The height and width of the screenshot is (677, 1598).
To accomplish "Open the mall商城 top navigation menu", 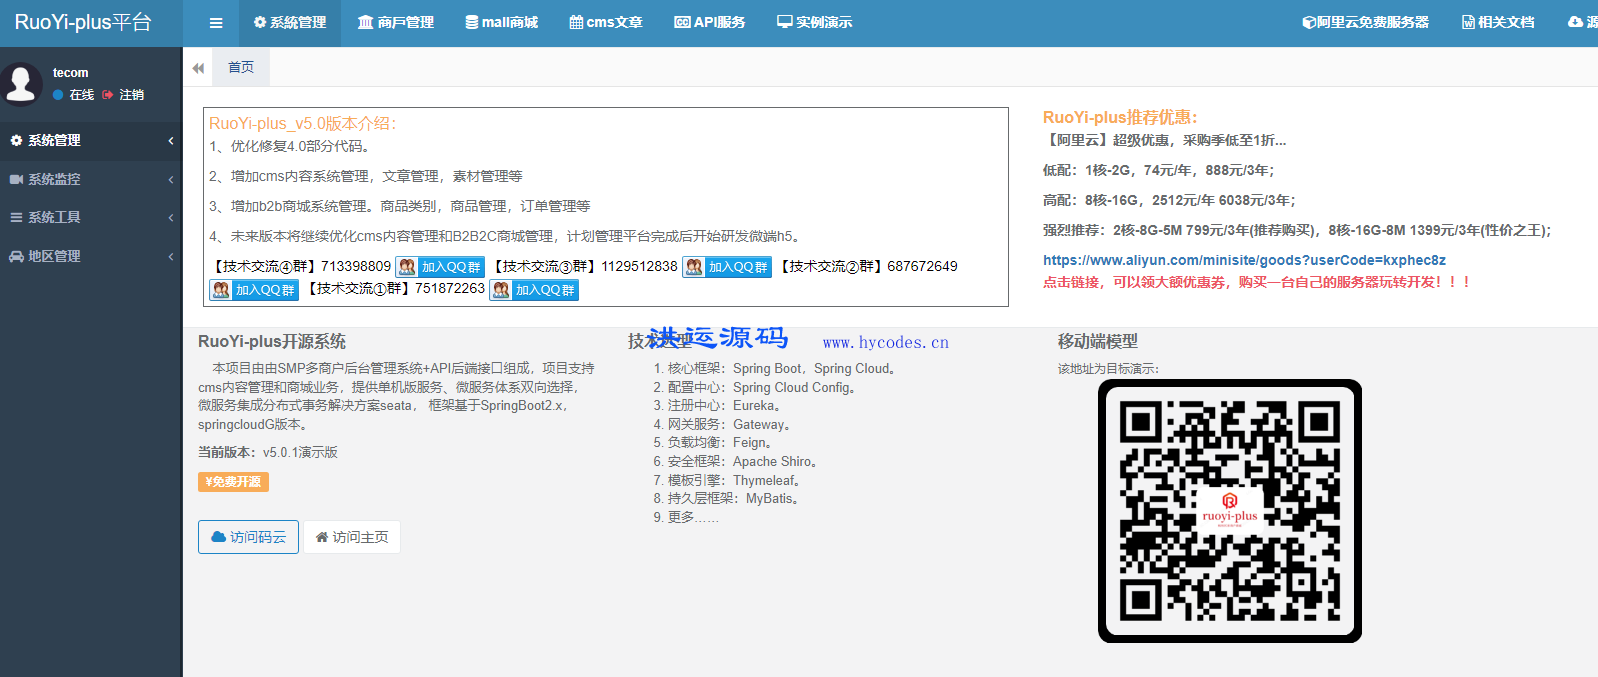I will pyautogui.click(x=502, y=23).
